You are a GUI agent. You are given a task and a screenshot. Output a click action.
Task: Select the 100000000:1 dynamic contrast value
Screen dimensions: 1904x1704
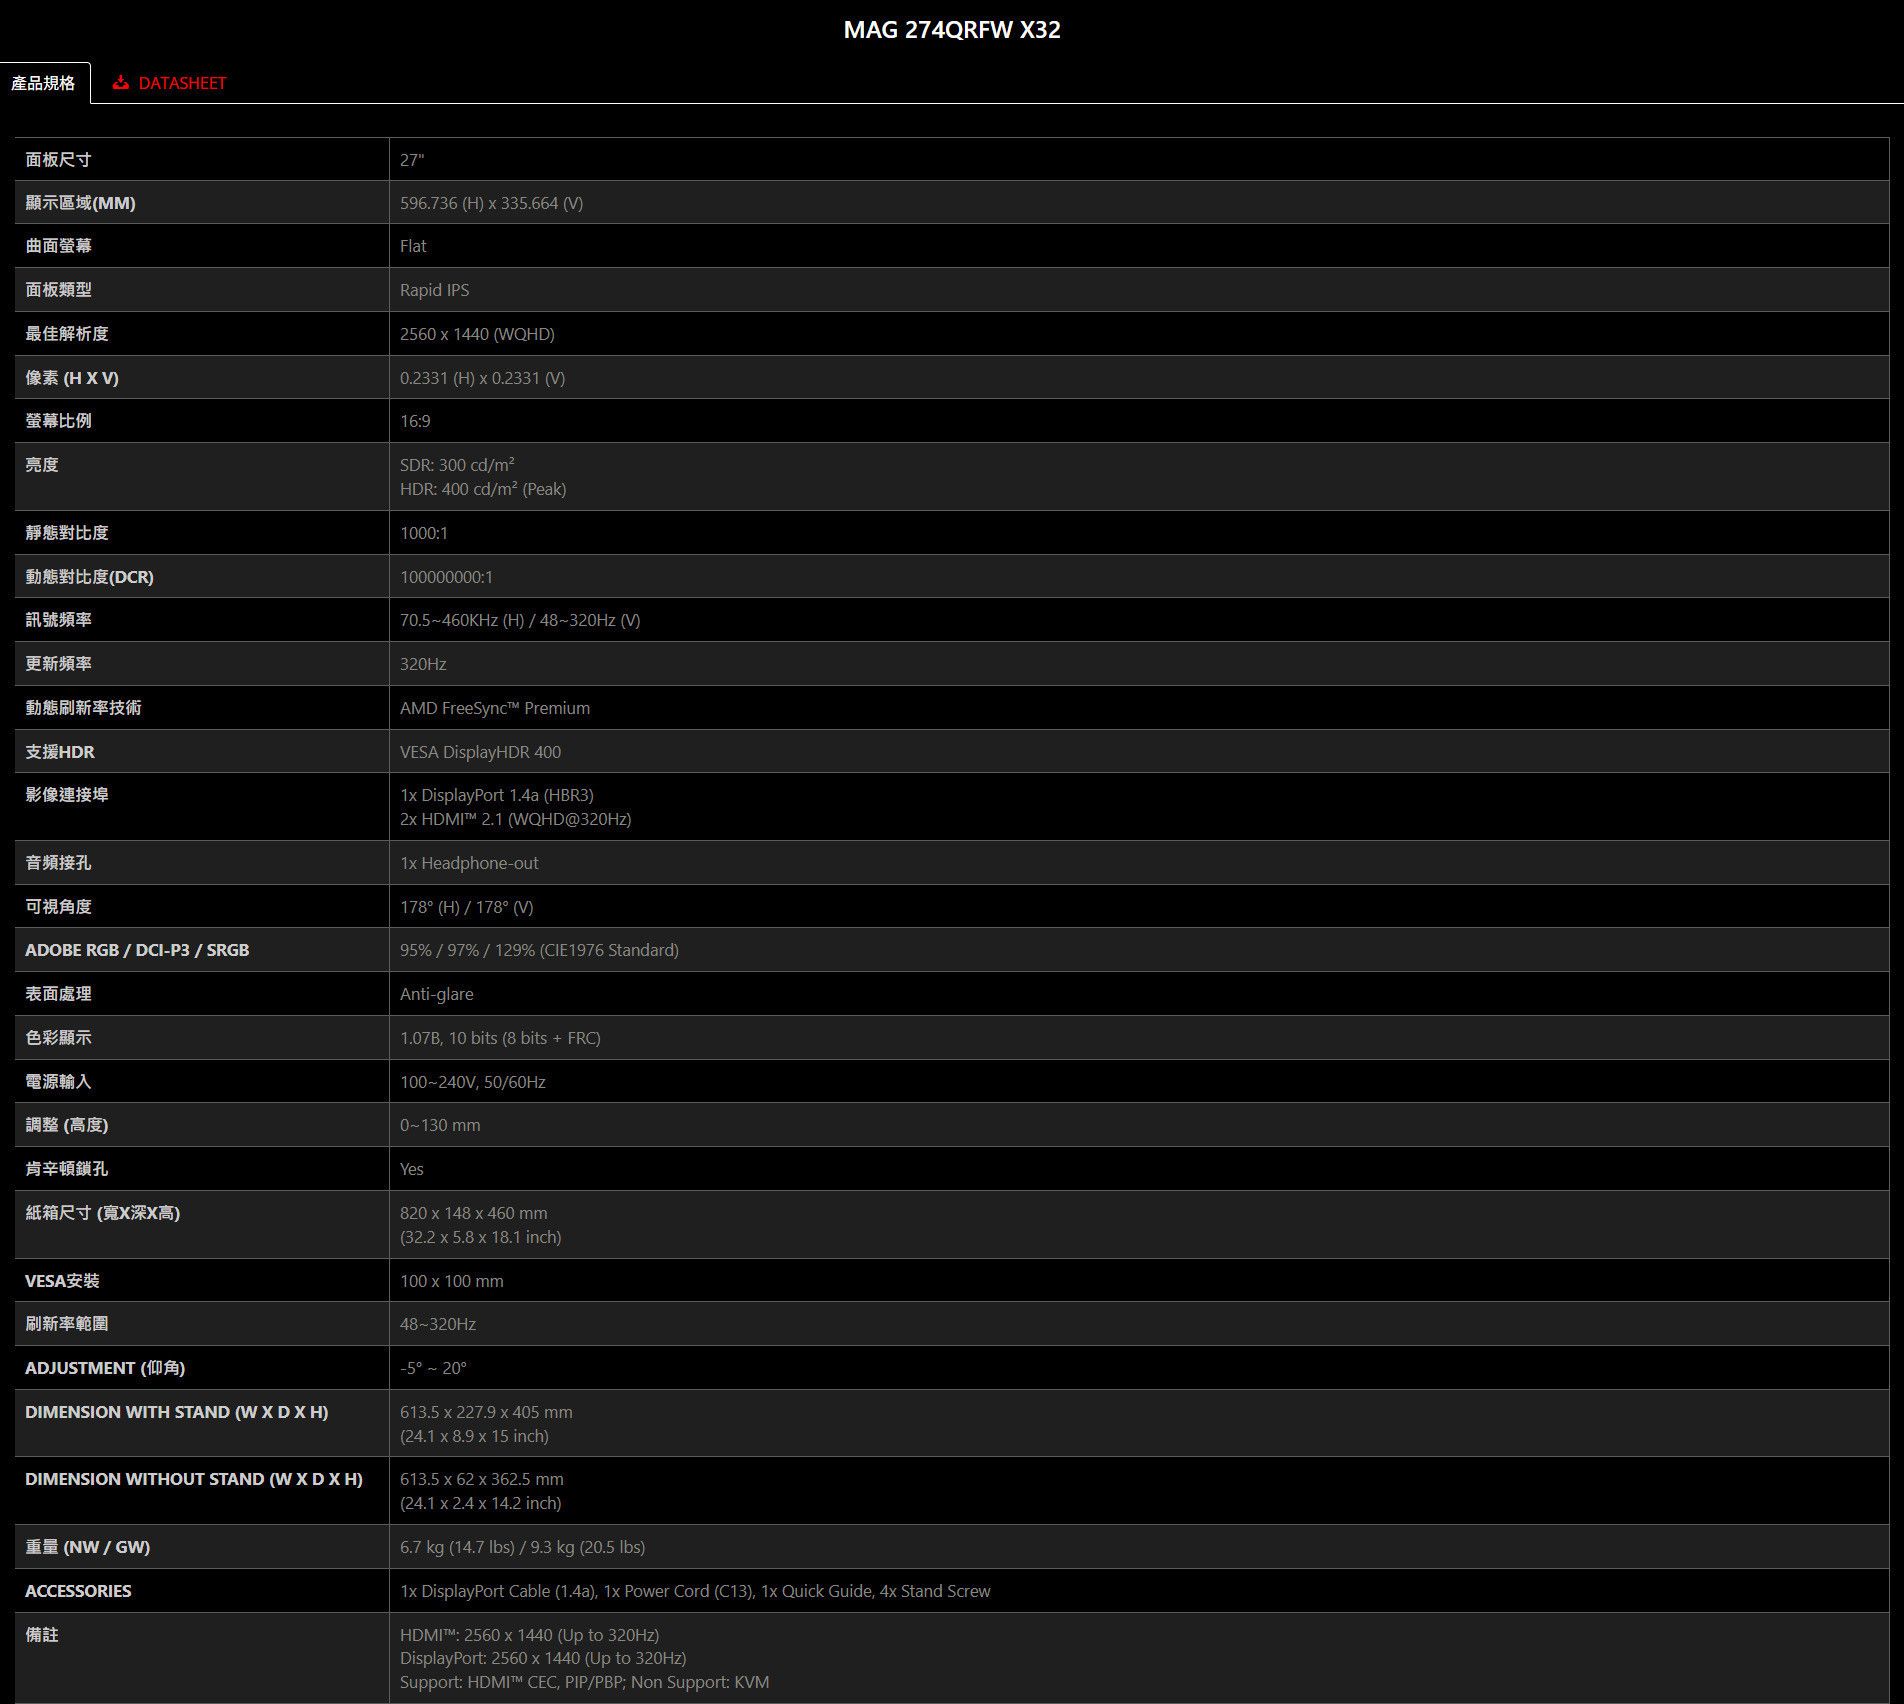pyautogui.click(x=446, y=577)
